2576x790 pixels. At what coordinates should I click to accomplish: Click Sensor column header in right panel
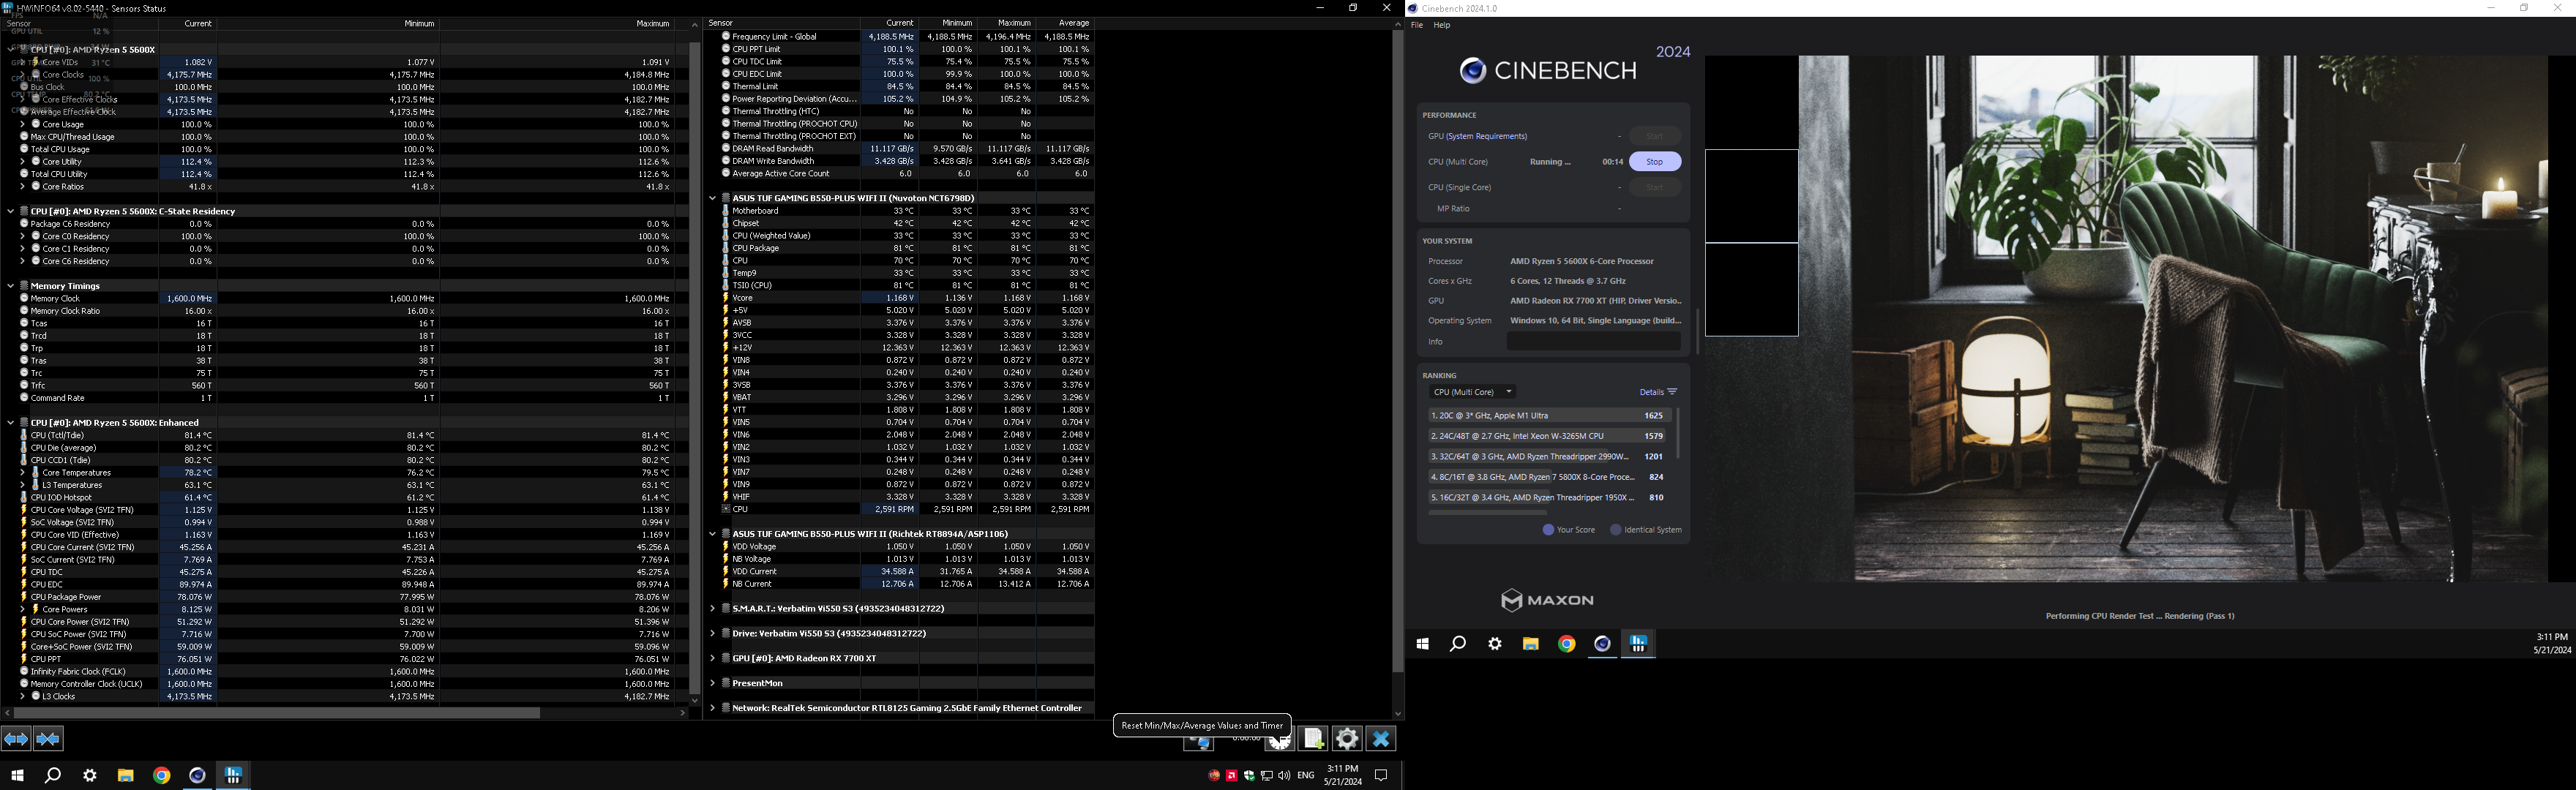coord(782,23)
